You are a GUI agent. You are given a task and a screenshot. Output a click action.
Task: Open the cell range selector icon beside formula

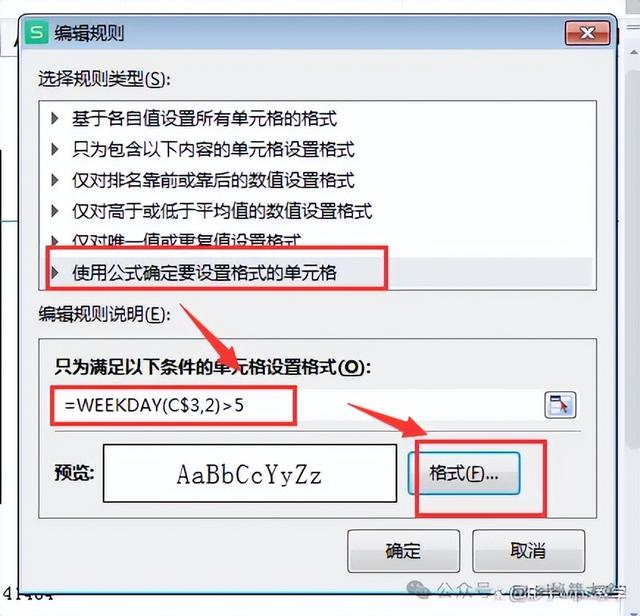560,405
